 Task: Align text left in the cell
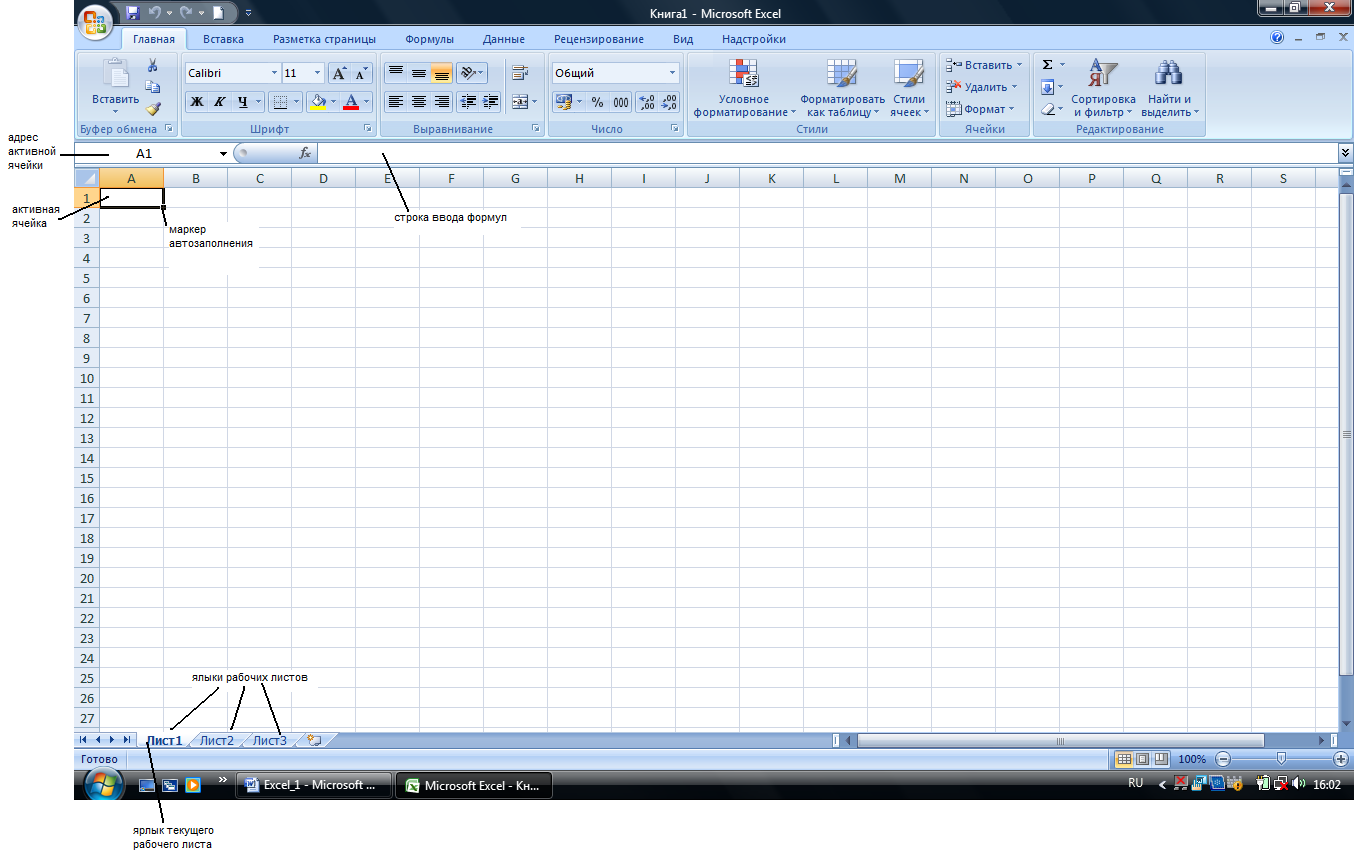396,102
